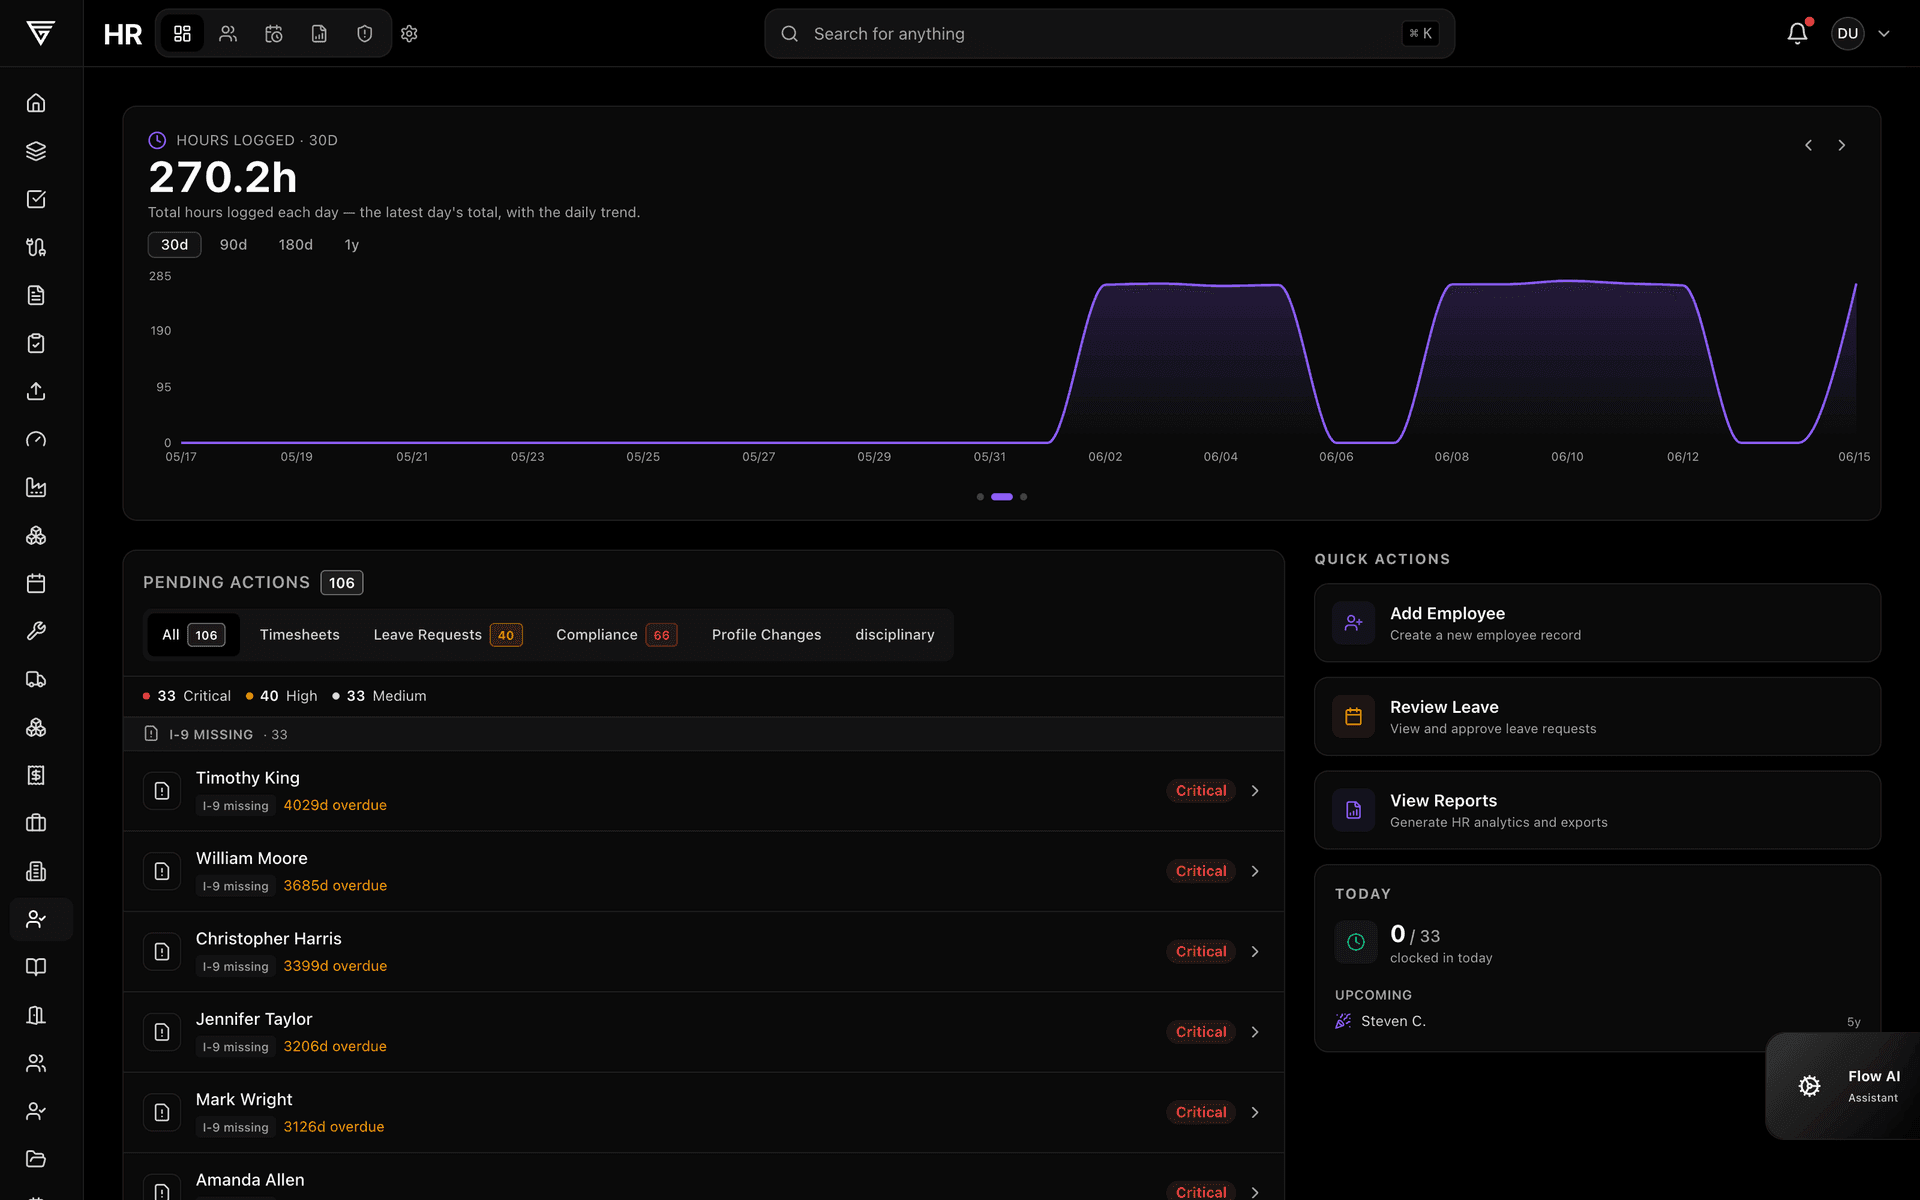Open HR settings gear icon
Viewport: 1920px width, 1200px height.
point(409,34)
